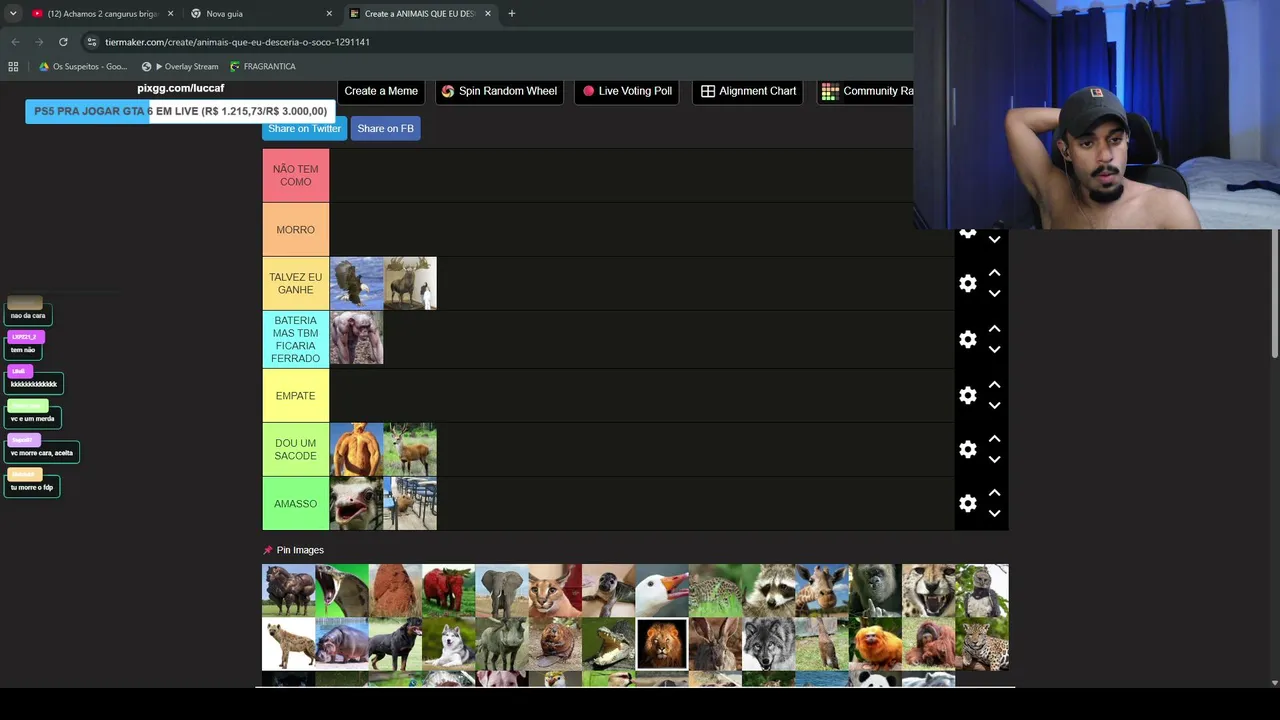Select the DOU UM SACODE tier label

coord(296,450)
